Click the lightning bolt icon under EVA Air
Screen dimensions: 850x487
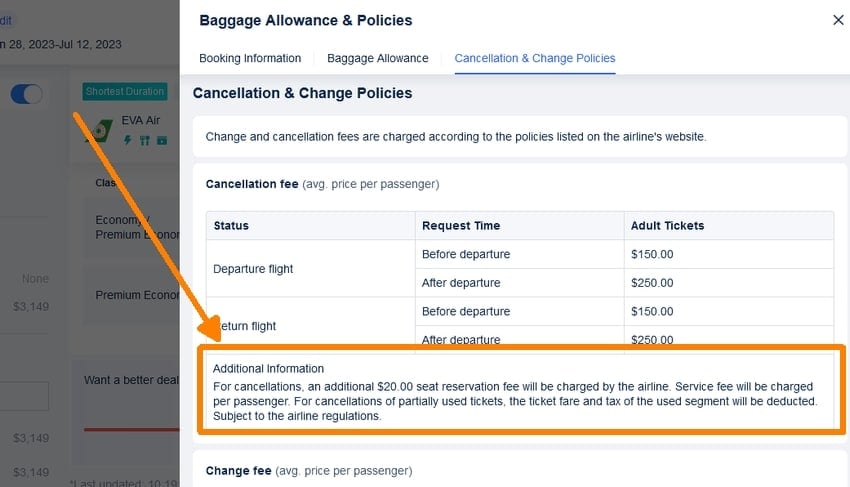(128, 141)
